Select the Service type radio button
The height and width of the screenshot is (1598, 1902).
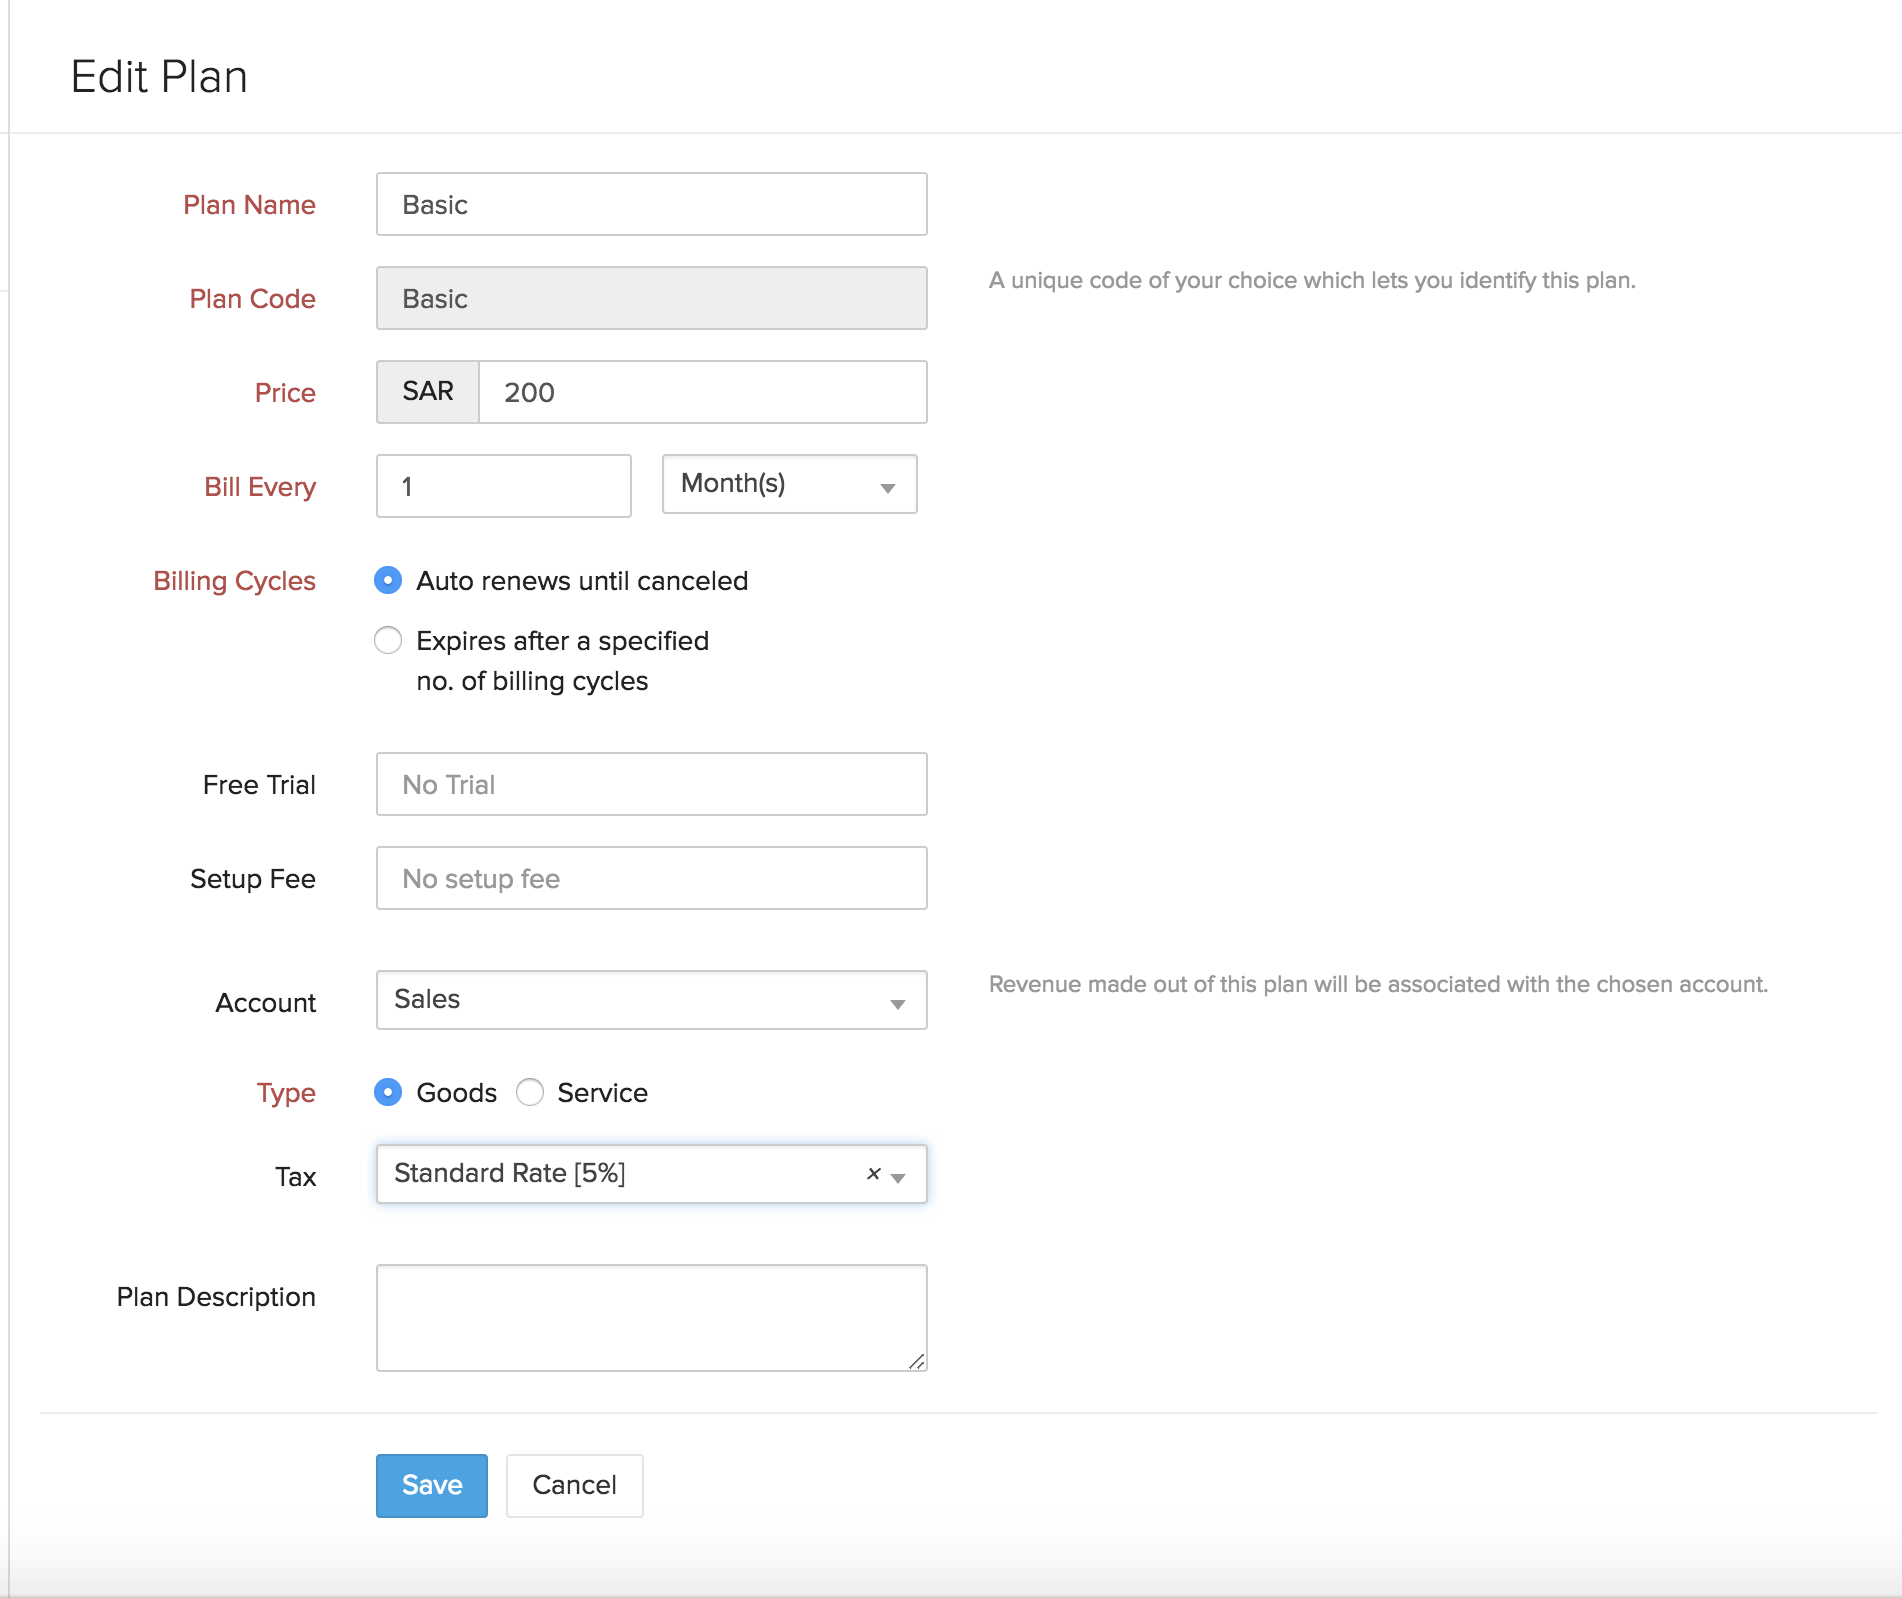click(x=530, y=1093)
